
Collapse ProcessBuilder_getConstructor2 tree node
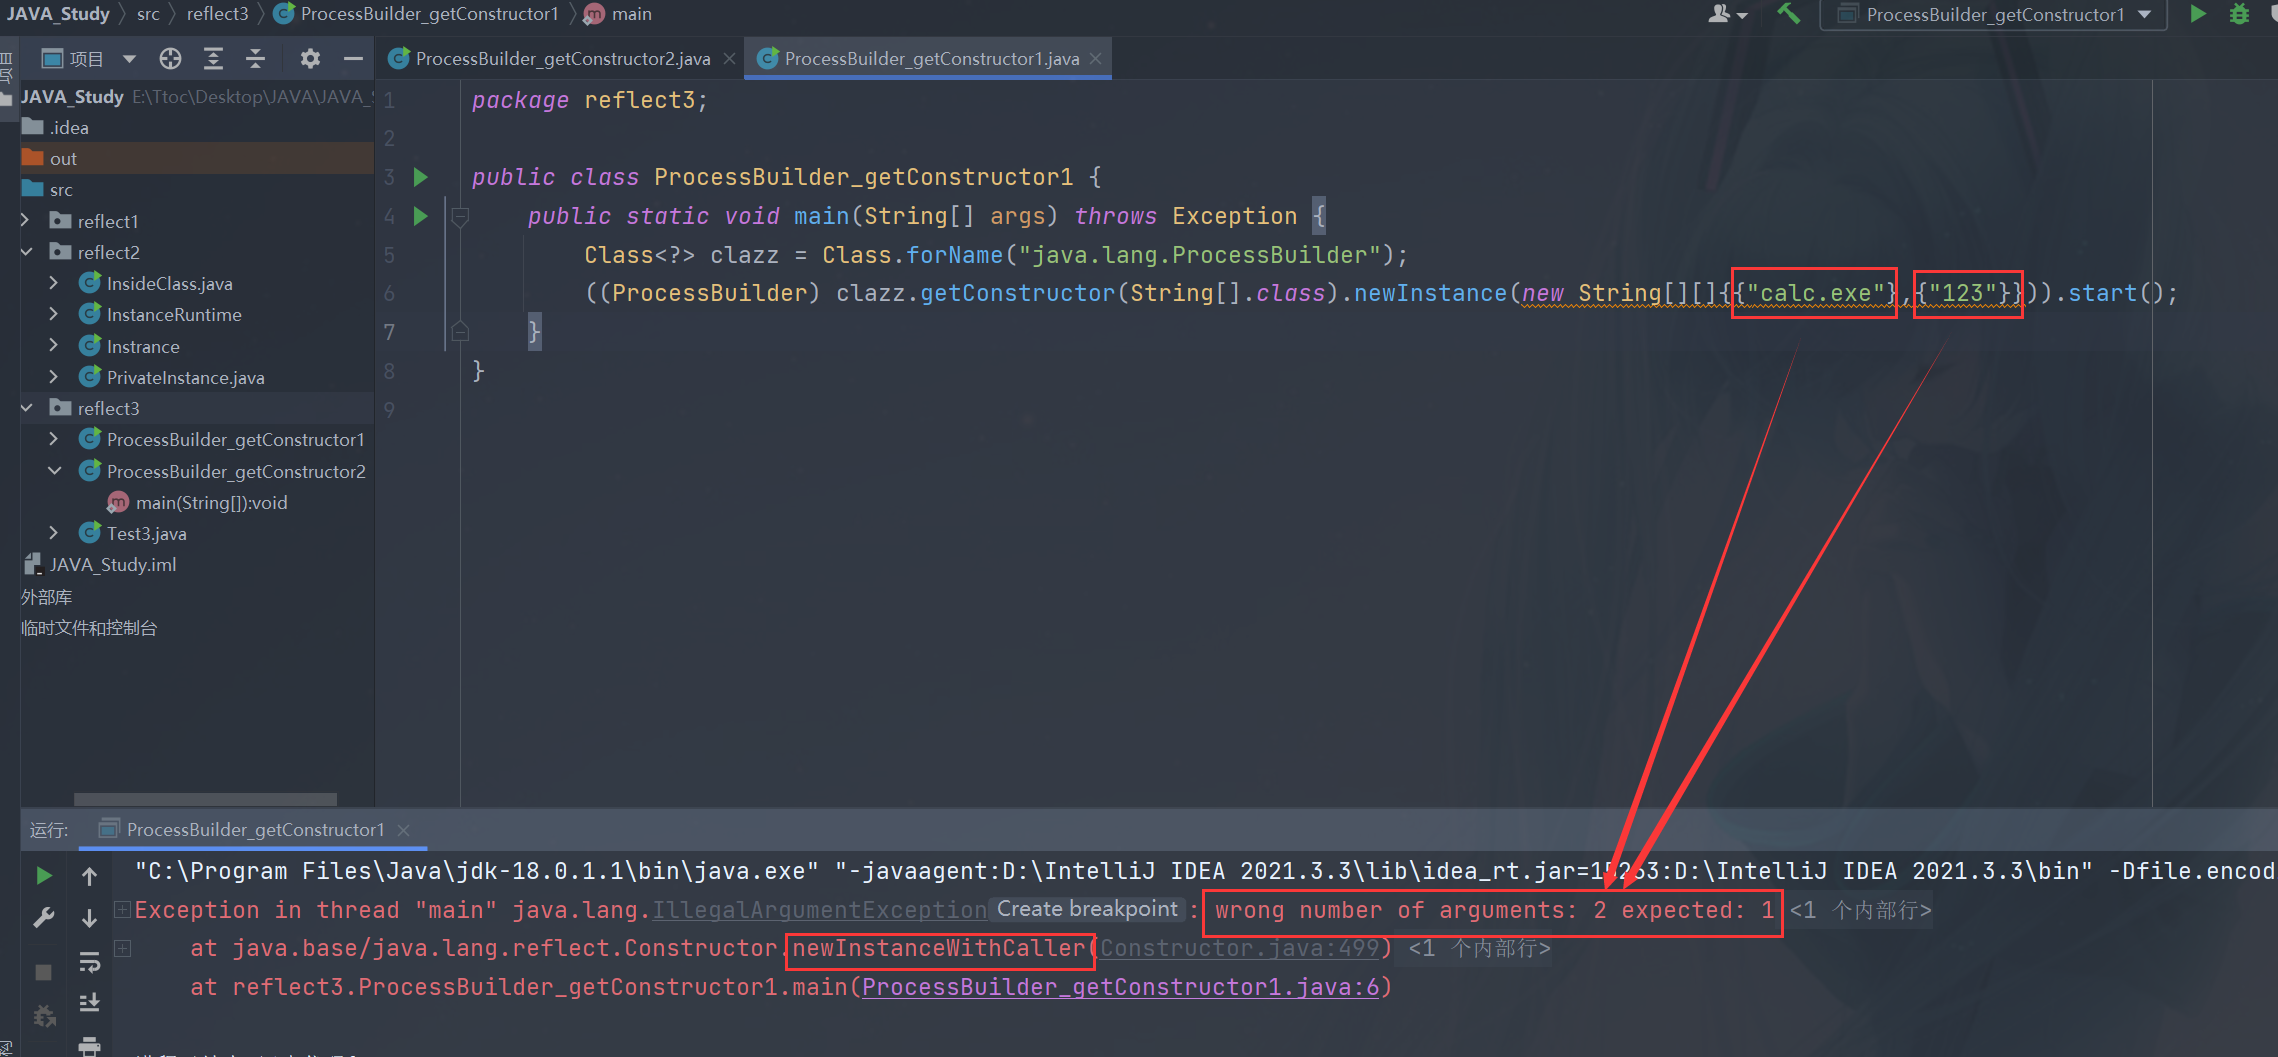click(x=54, y=471)
